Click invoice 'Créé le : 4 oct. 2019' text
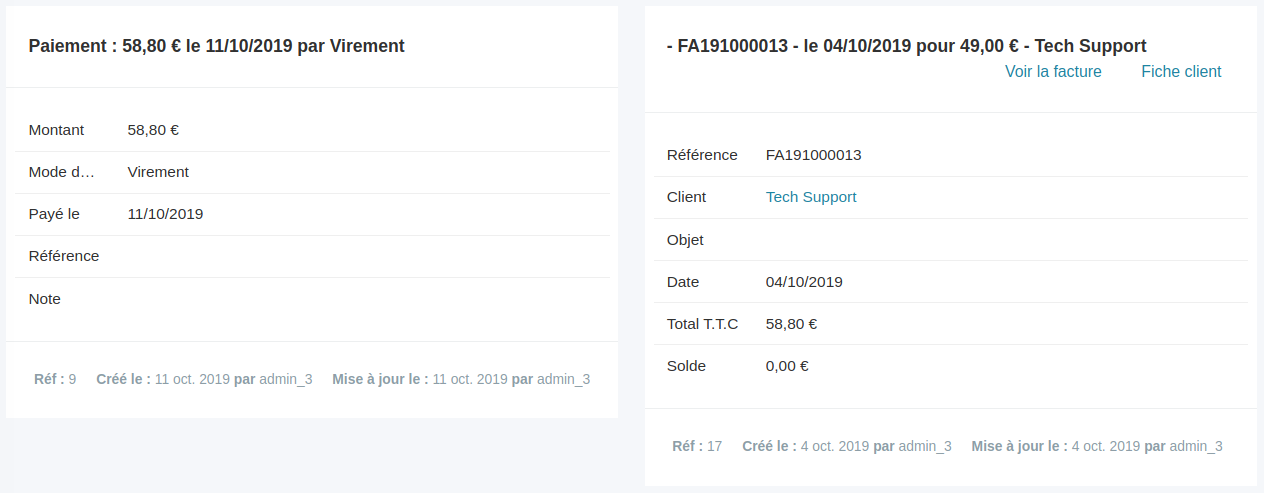This screenshot has width=1264, height=493. coord(806,446)
